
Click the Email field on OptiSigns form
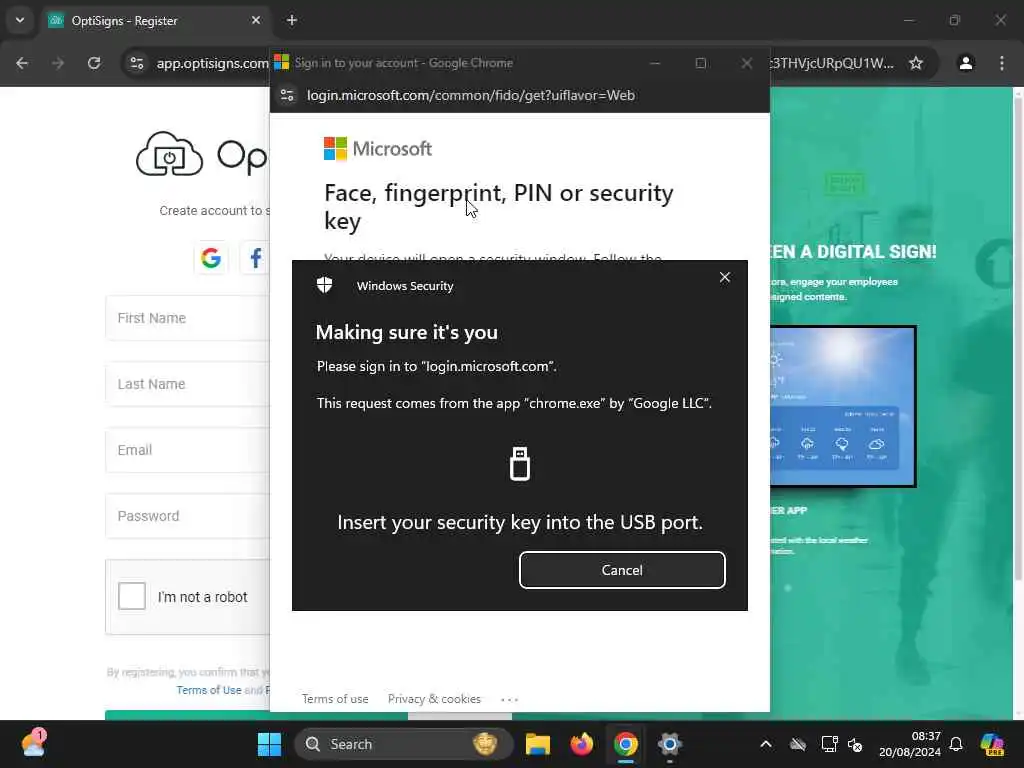(187, 450)
